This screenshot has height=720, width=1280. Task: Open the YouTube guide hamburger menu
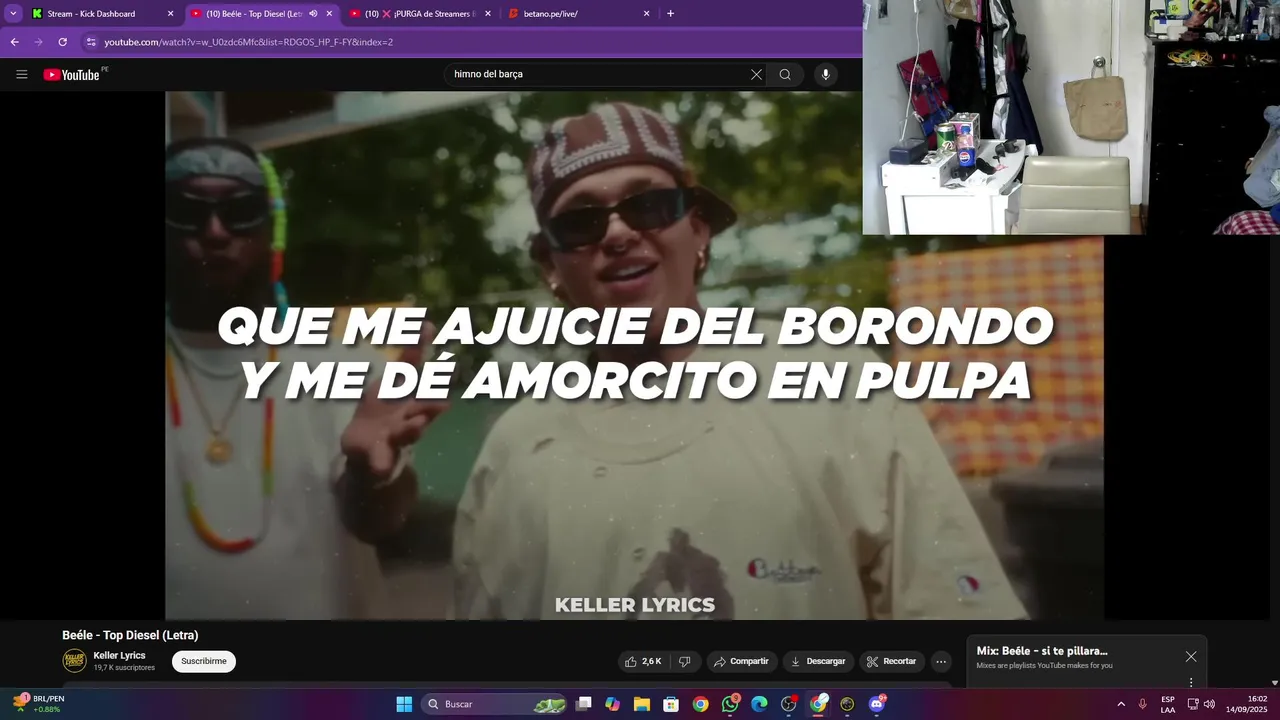(x=21, y=74)
